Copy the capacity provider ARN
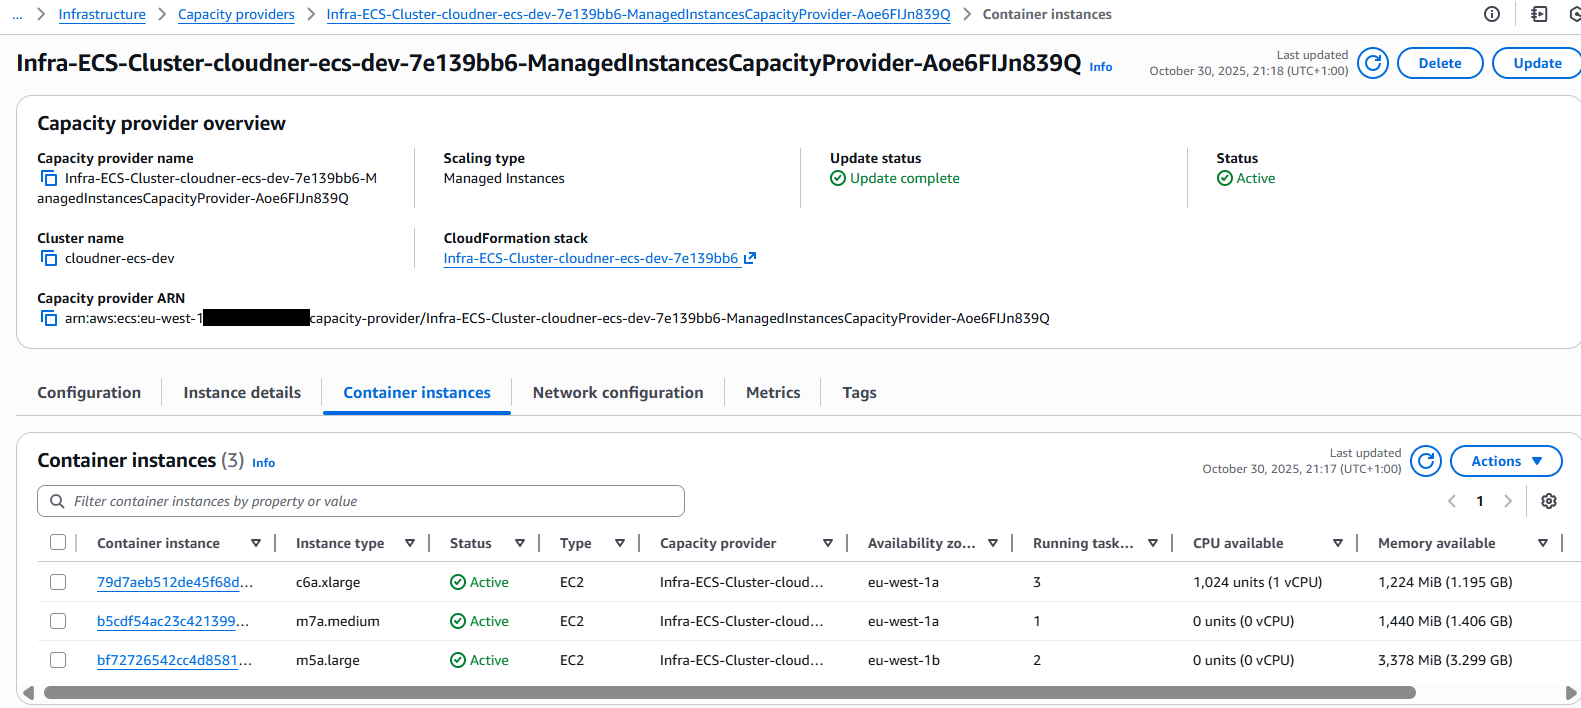 tap(49, 318)
